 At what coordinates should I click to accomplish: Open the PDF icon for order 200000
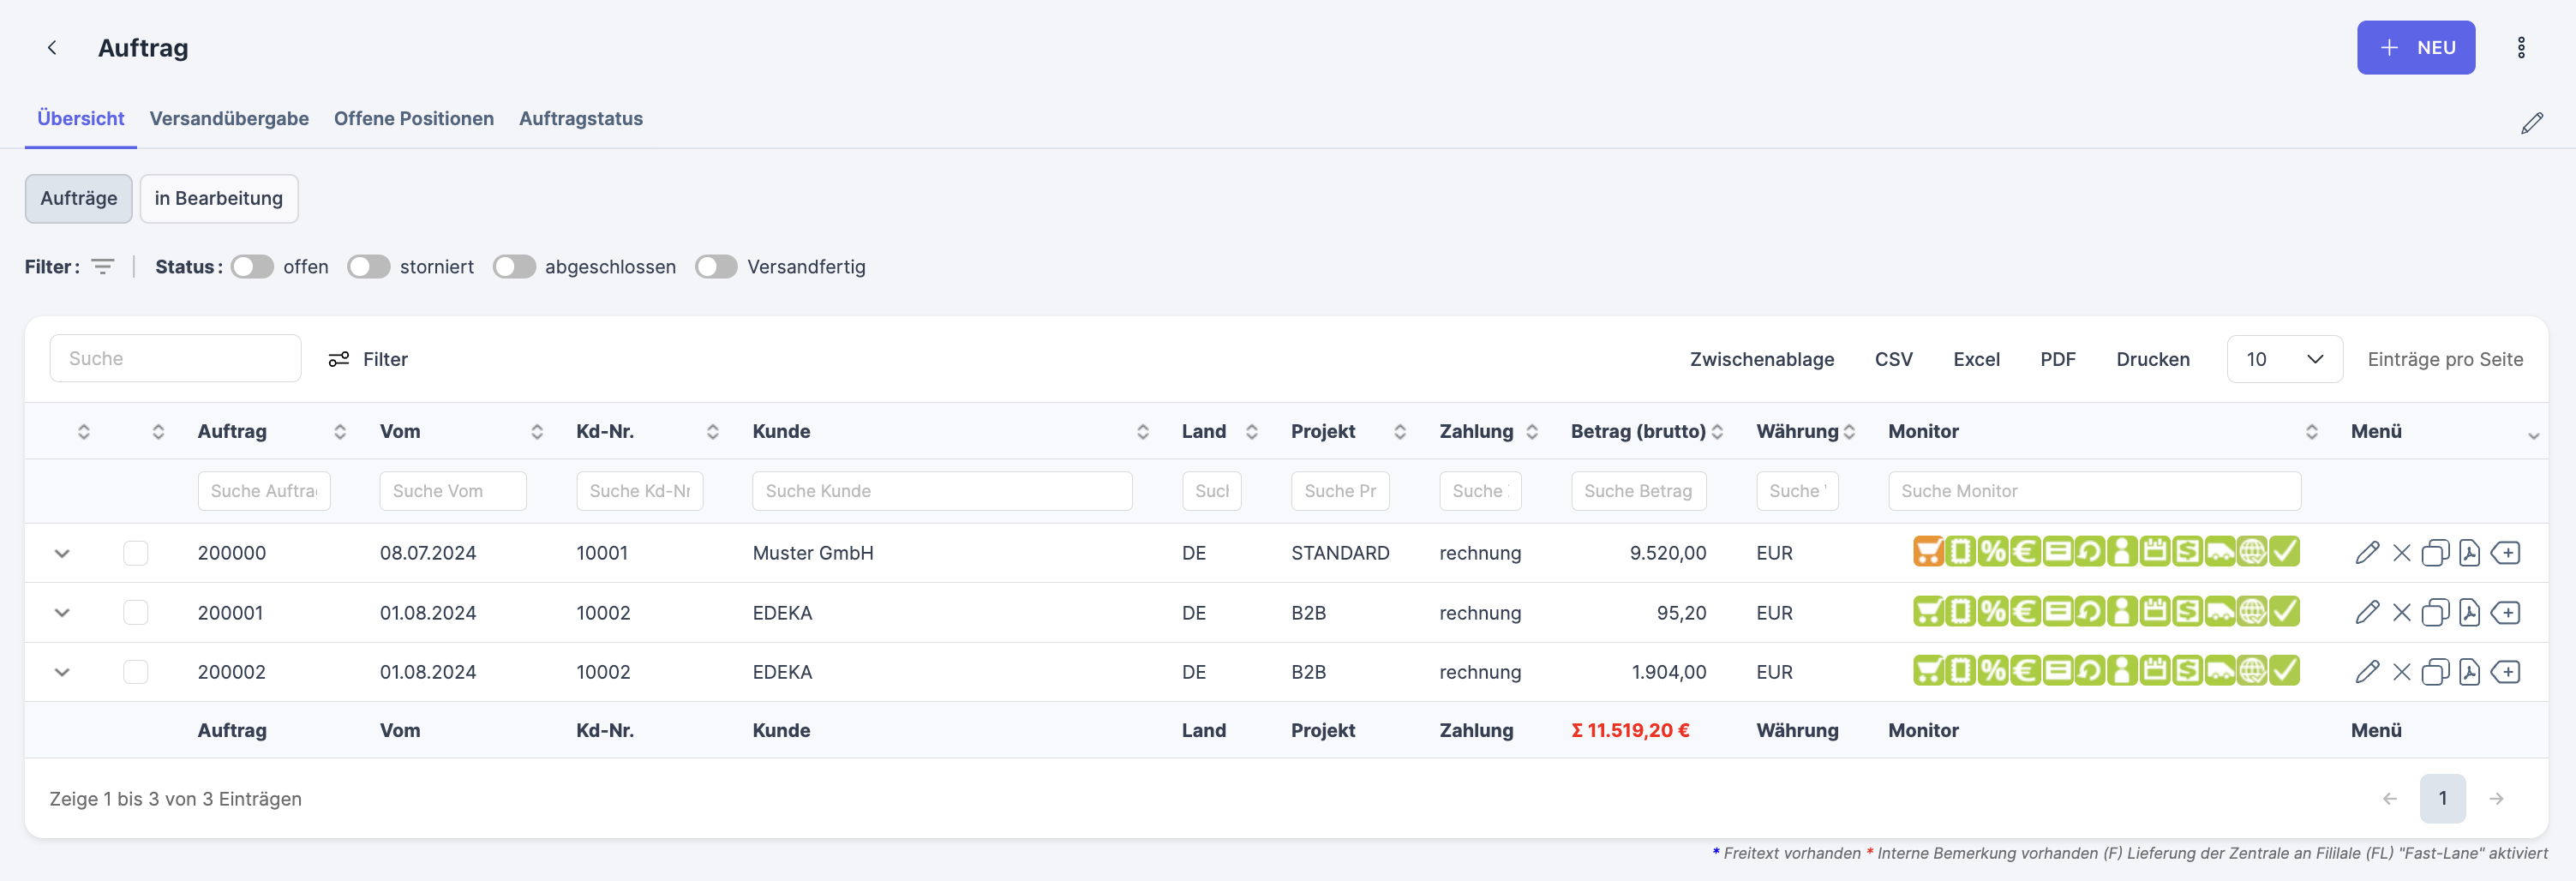point(2469,553)
